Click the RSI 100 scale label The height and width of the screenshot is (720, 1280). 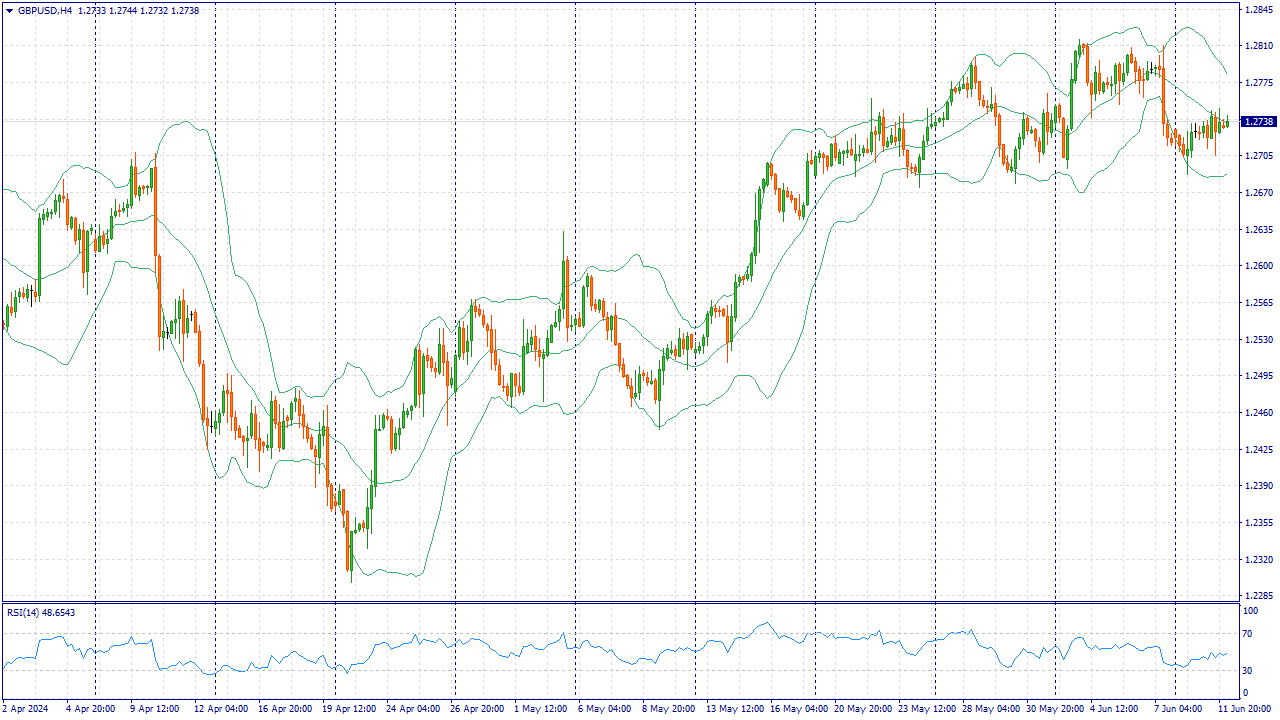pyautogui.click(x=1251, y=609)
